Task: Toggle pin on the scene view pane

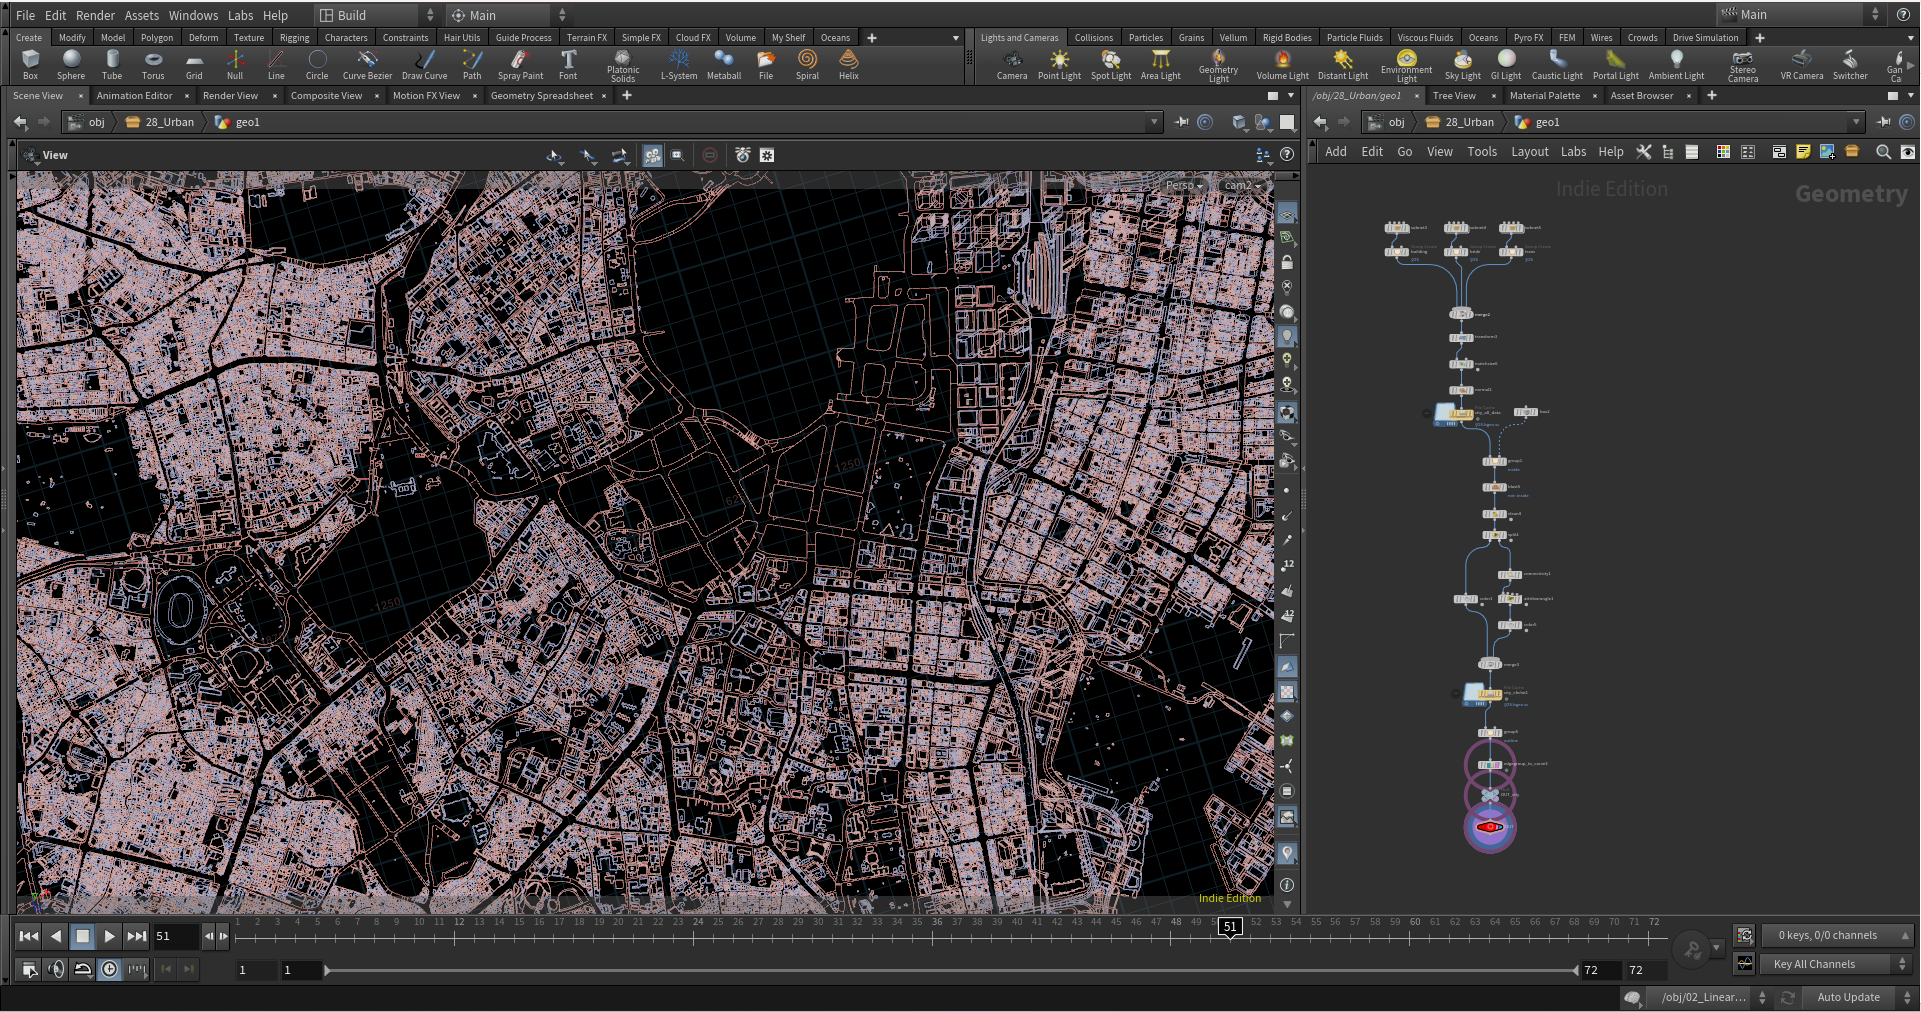Action: pyautogui.click(x=1182, y=122)
